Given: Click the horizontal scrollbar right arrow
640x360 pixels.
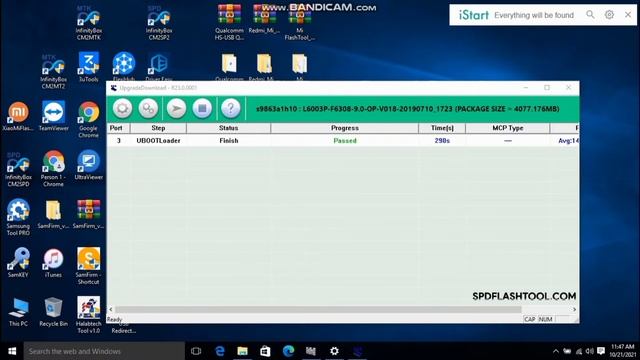Looking at the screenshot, I should 574,309.
